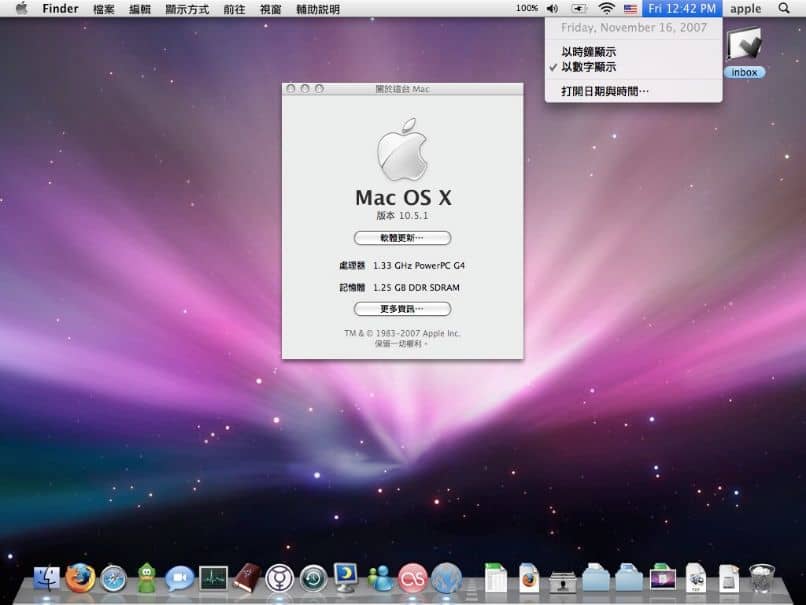Close the 關於這台 Mac window

point(291,88)
